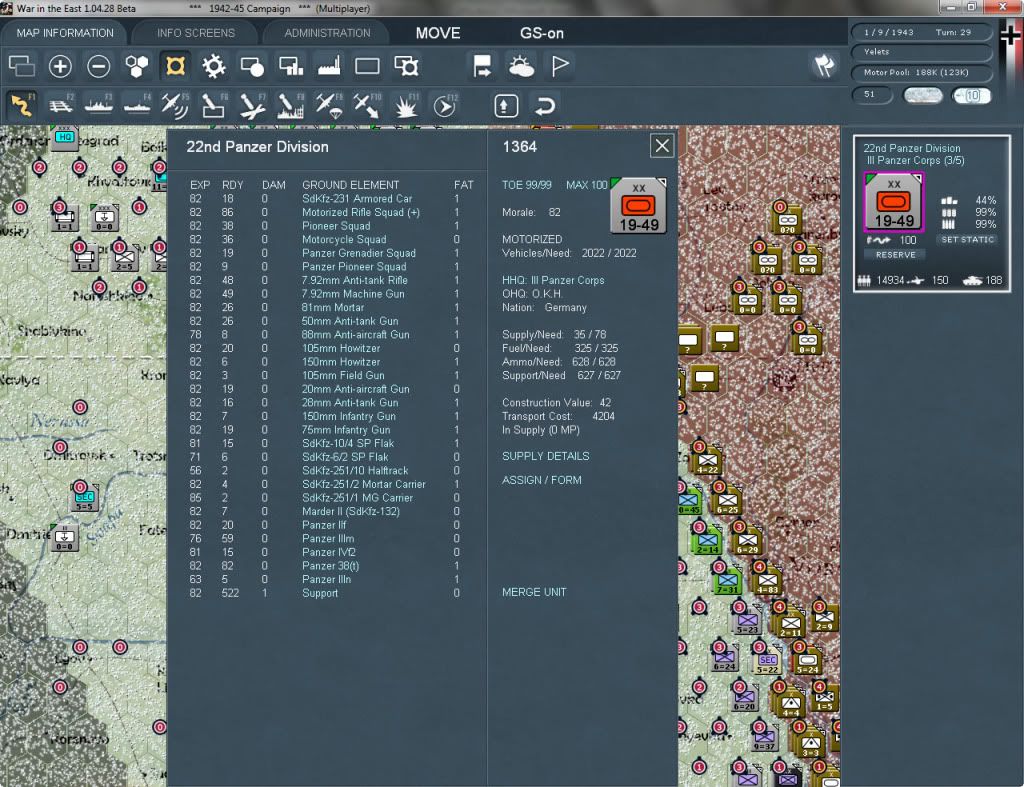1024x787 pixels.
Task: Select the F6 bomb unit mode icon
Action: [214, 105]
